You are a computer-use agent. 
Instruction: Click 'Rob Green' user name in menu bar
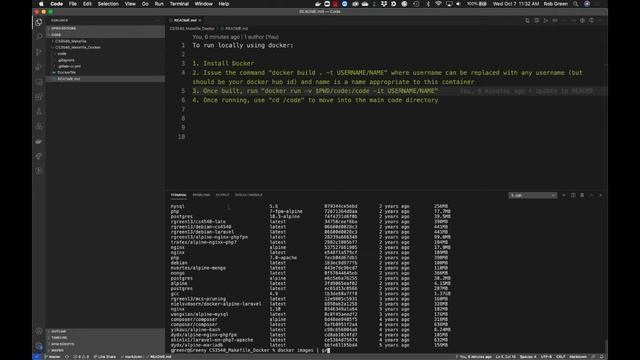pyautogui.click(x=556, y=4)
